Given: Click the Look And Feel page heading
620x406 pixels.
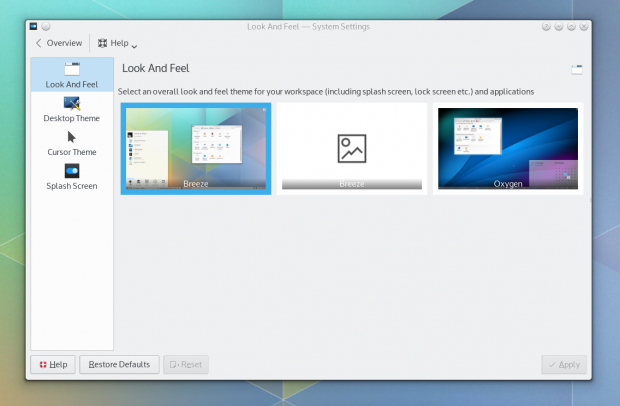Looking at the screenshot, I should pyautogui.click(x=155, y=68).
